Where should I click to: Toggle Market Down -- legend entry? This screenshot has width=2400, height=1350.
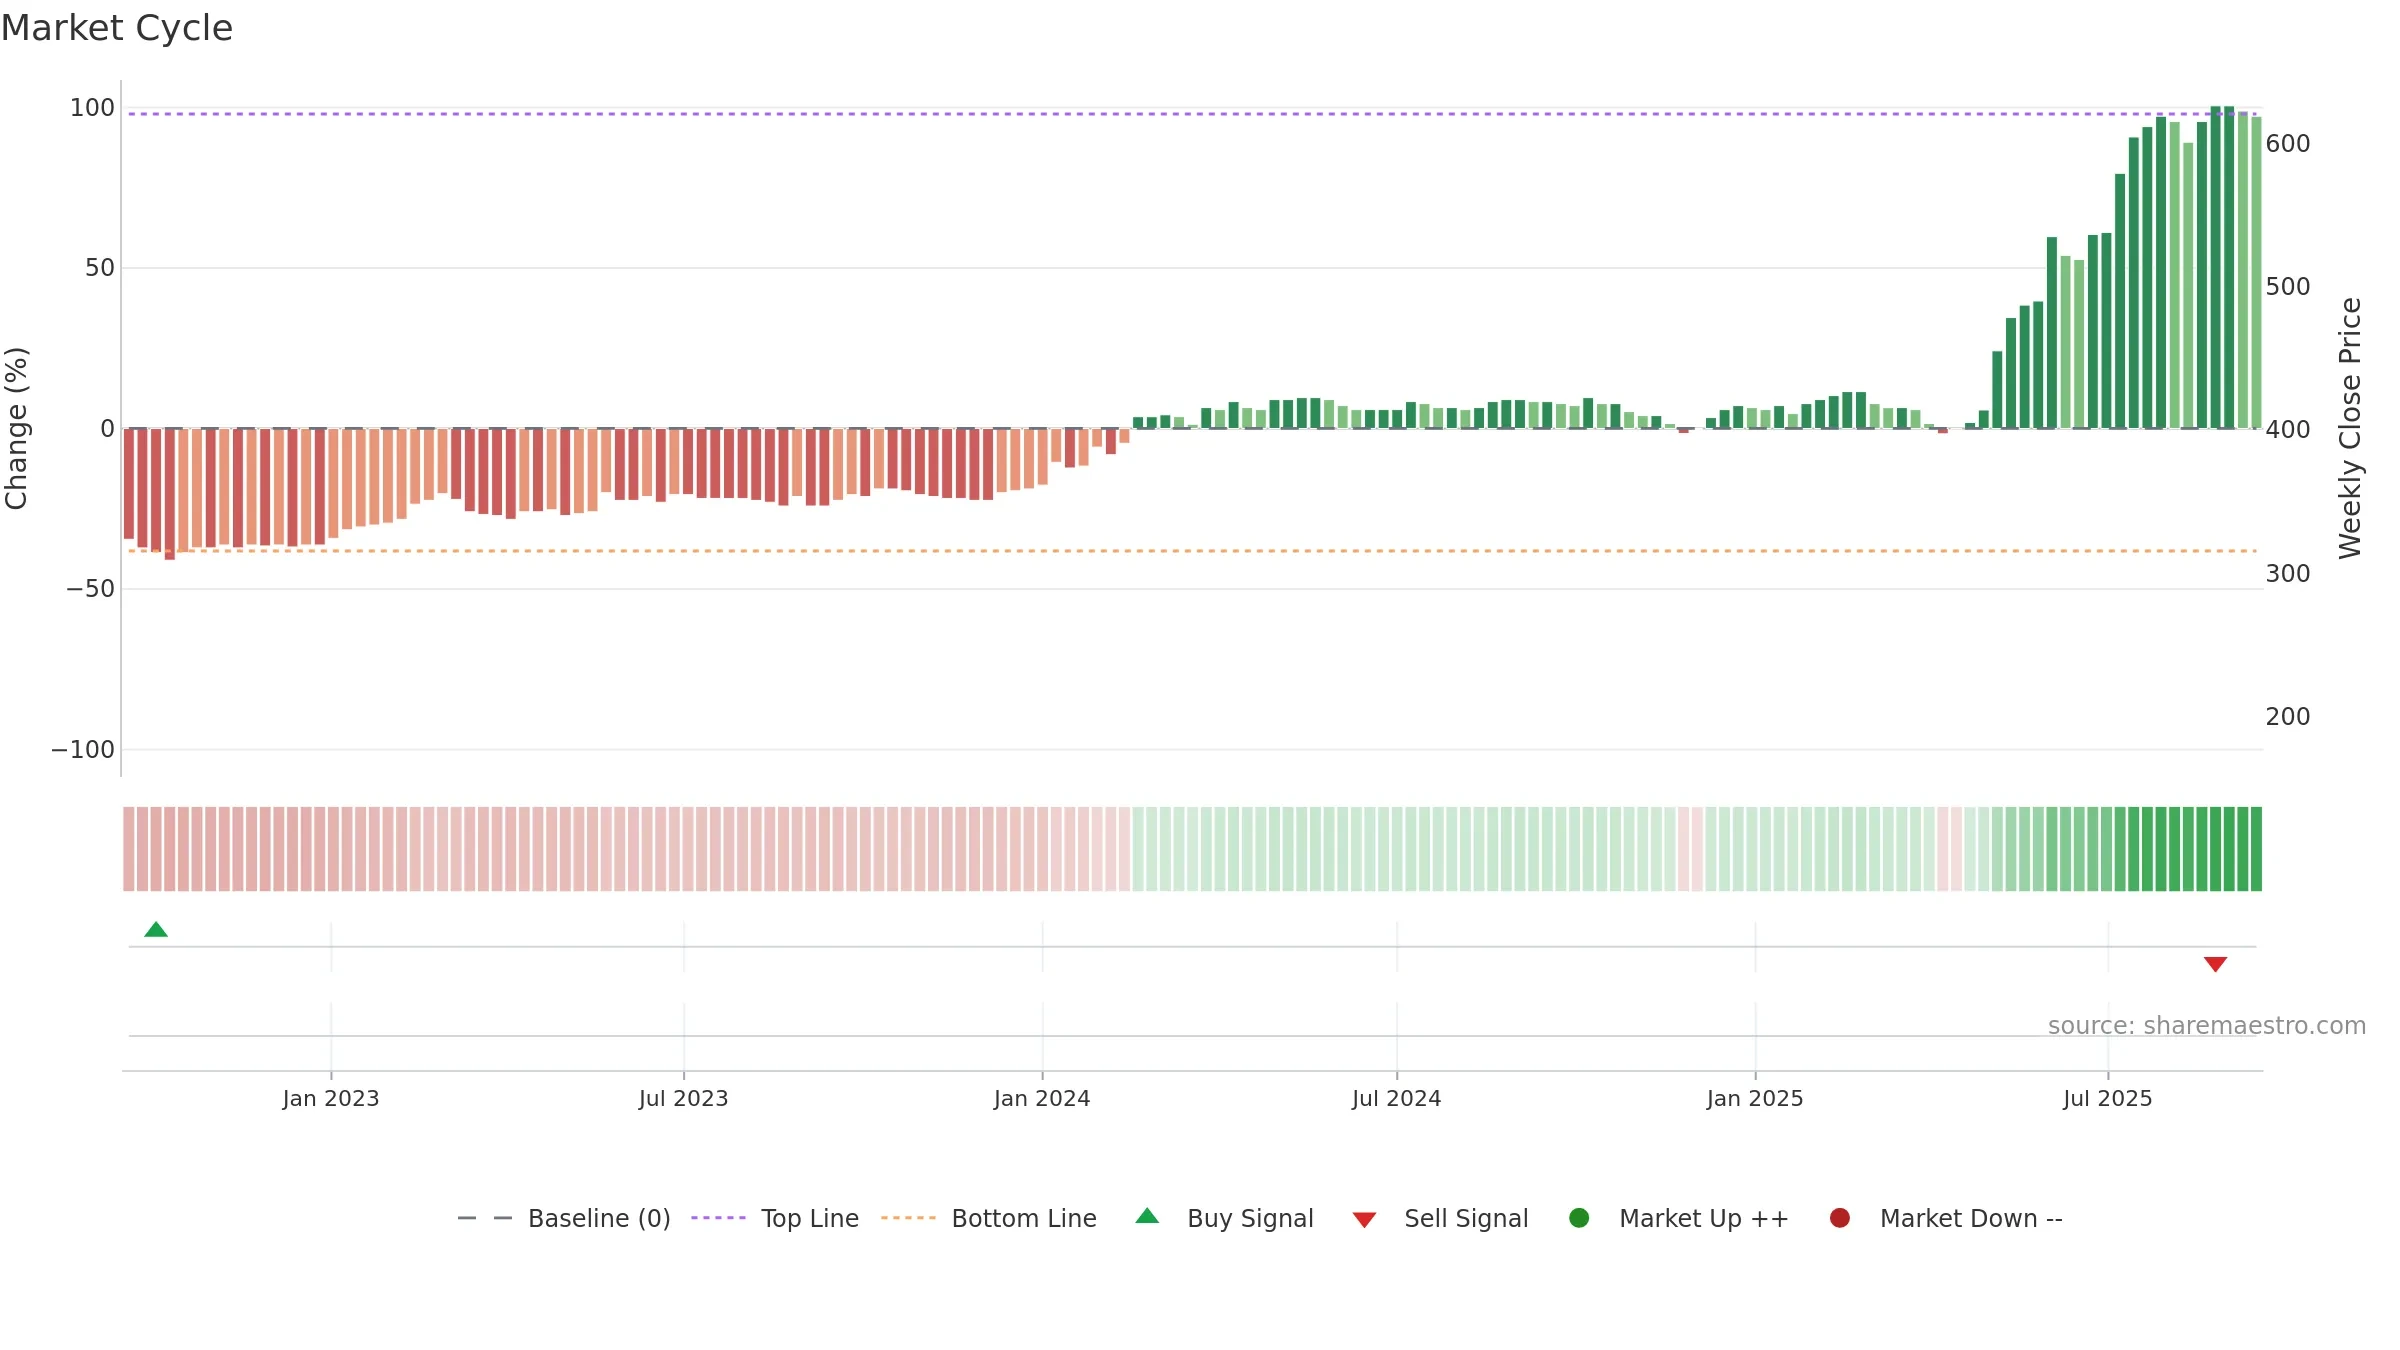point(1946,1218)
